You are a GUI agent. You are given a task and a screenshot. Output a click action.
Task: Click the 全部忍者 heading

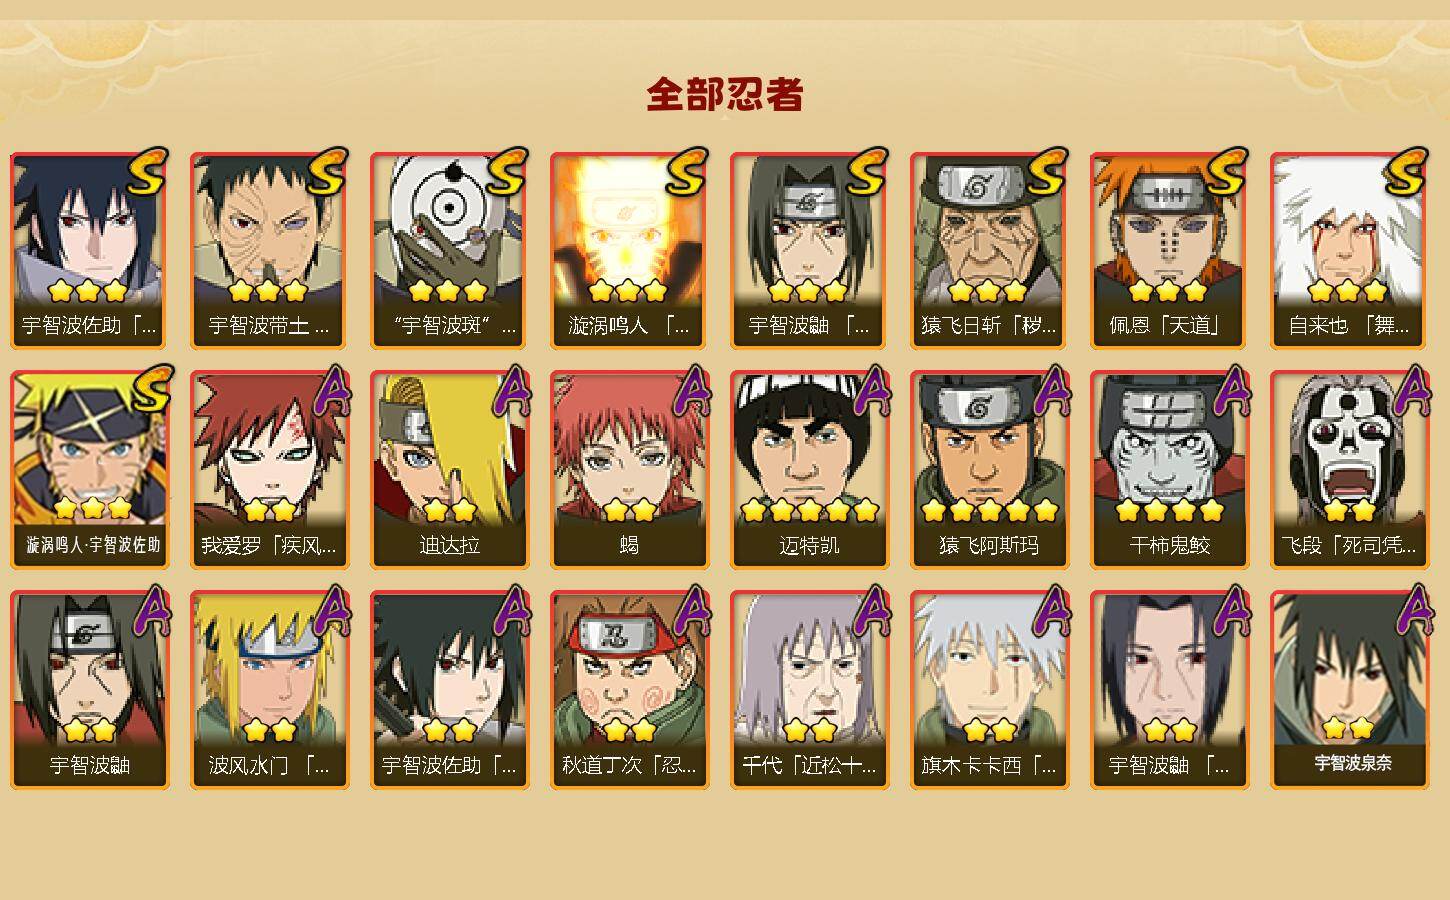coord(725,95)
